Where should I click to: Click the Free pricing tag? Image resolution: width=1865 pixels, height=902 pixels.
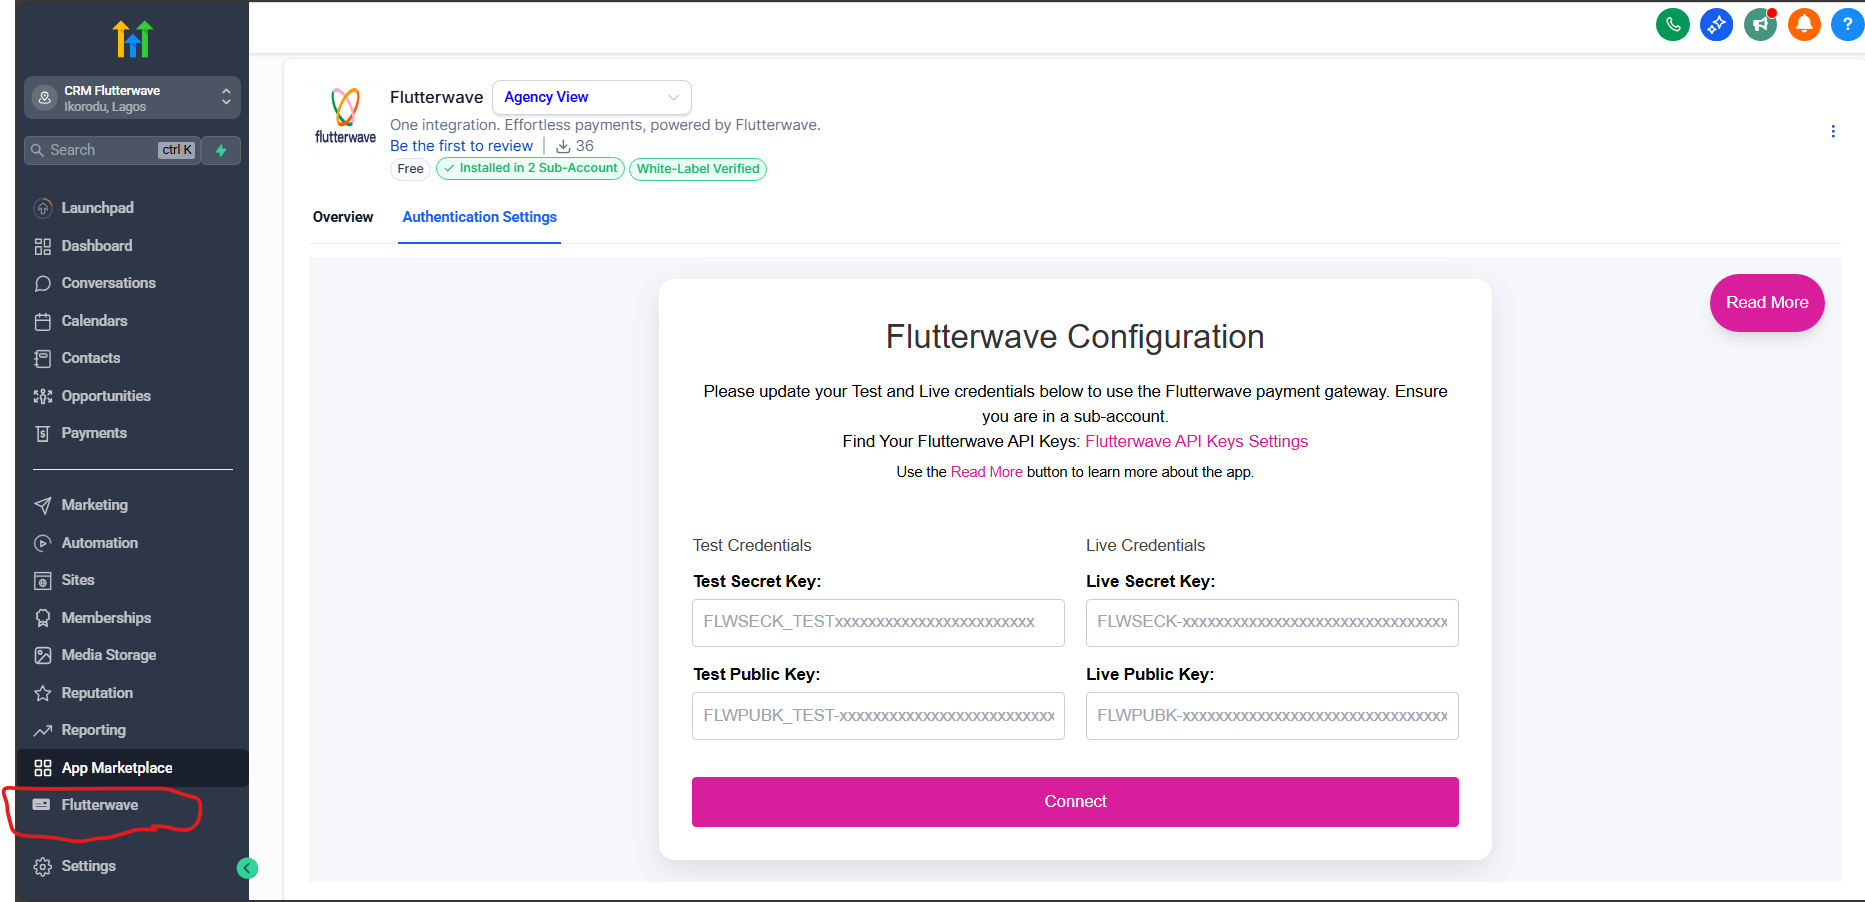pos(410,169)
